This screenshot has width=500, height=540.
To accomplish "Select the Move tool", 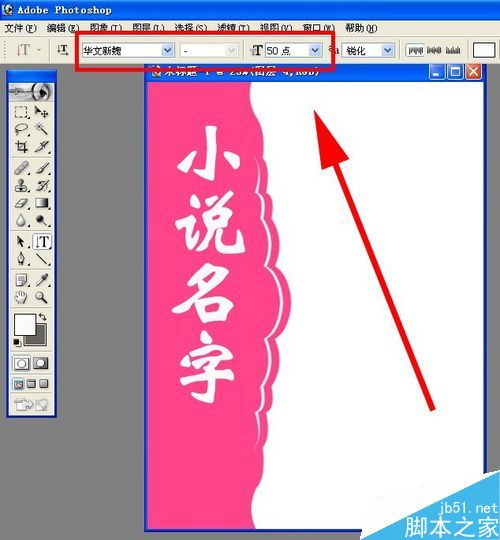I will [x=41, y=112].
